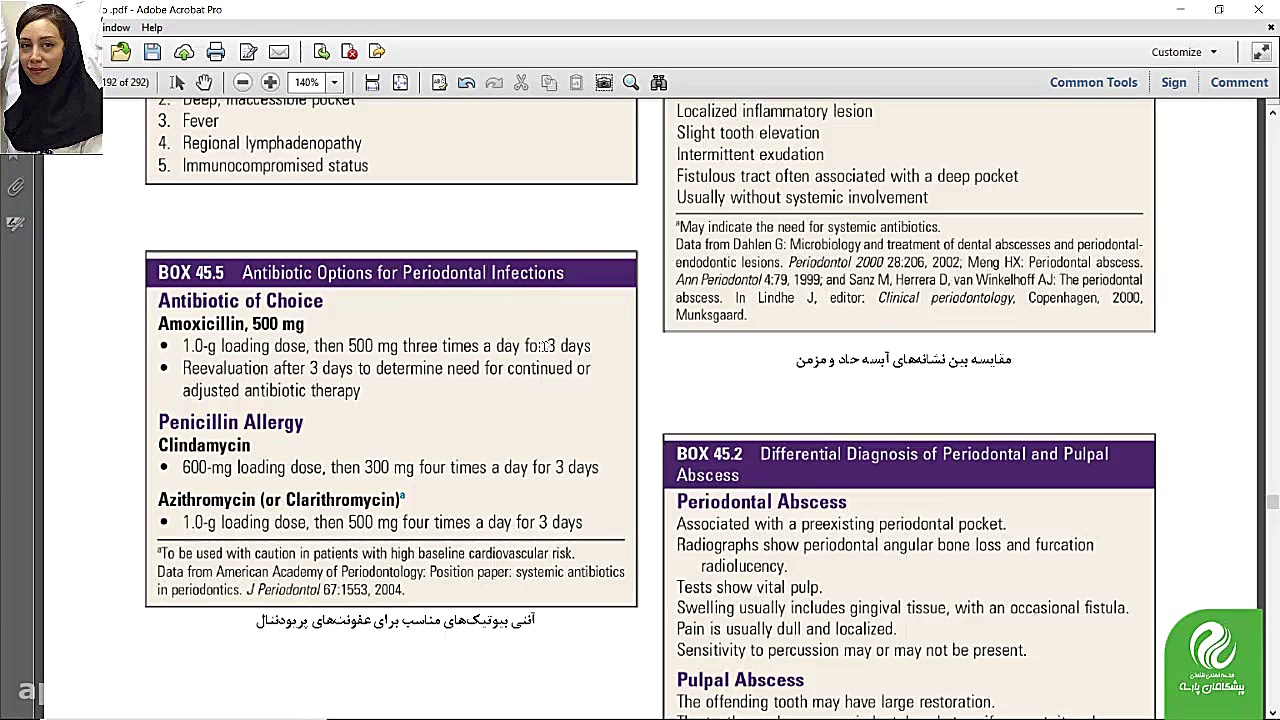The width and height of the screenshot is (1280, 720).
Task: Click 'Immunocompromised status' list item
Action: [275, 166]
